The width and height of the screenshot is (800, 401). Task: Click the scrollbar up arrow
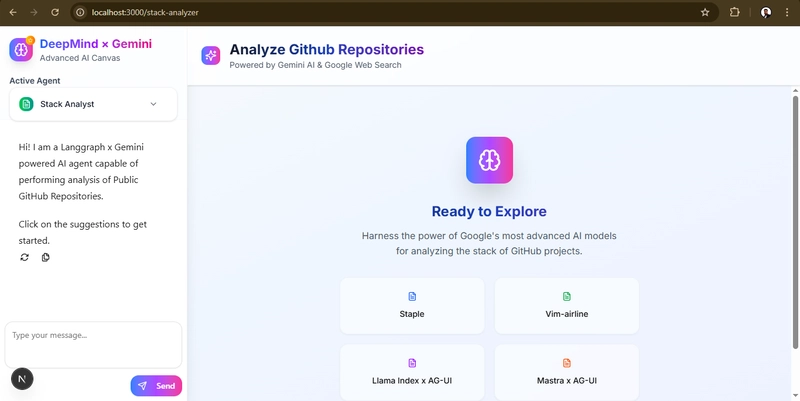[x=795, y=91]
